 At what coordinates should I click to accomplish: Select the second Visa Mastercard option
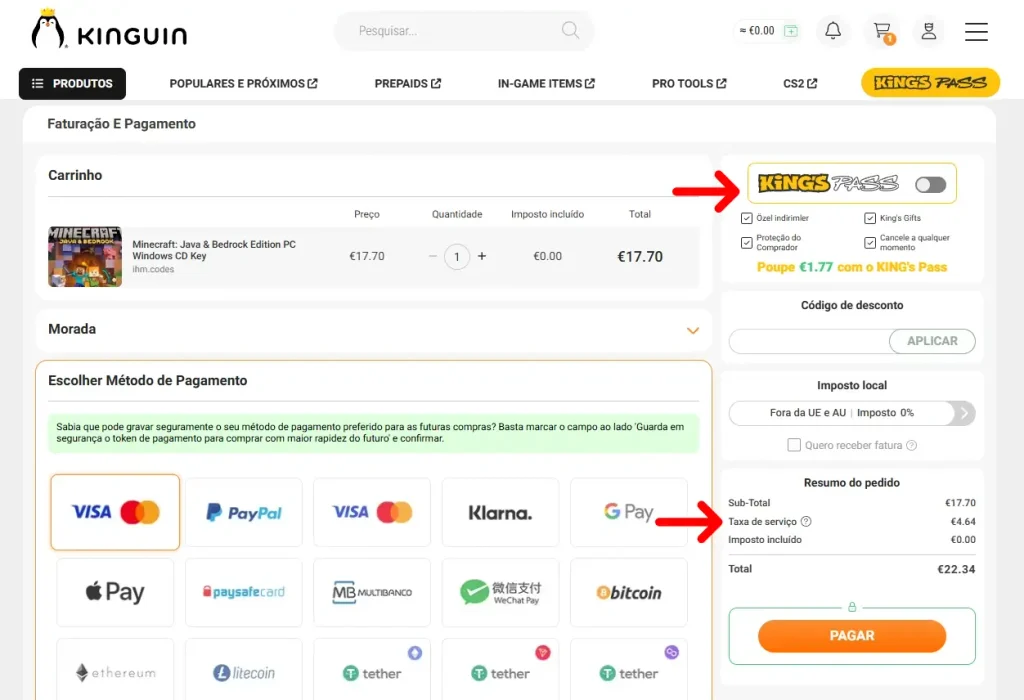(372, 513)
